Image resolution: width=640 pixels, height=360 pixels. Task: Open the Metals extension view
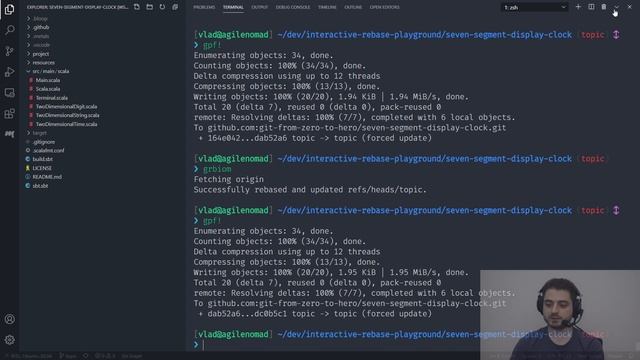tap(9, 134)
